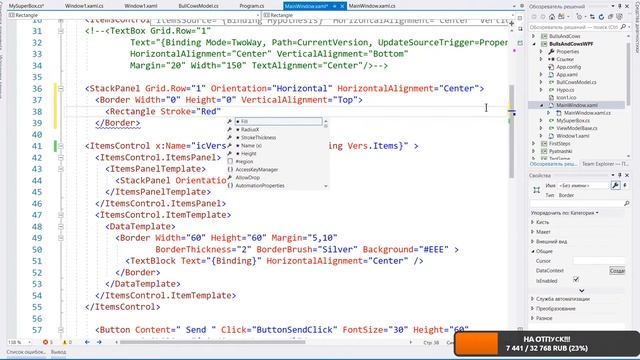
Task: Expand the Преобразование category
Action: point(533,309)
